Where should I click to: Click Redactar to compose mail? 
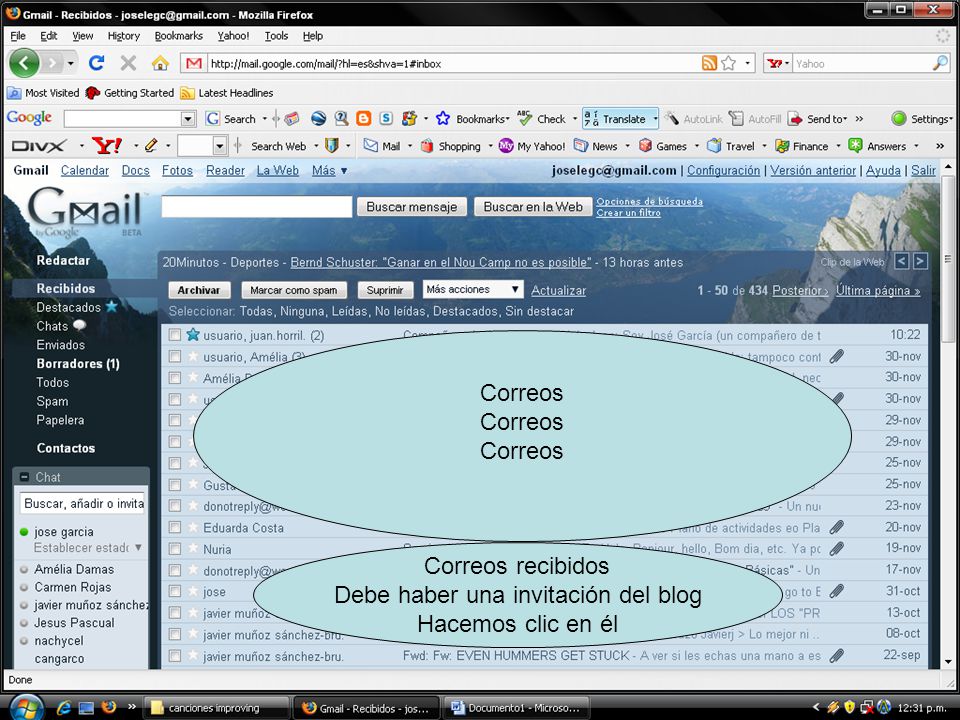63,260
